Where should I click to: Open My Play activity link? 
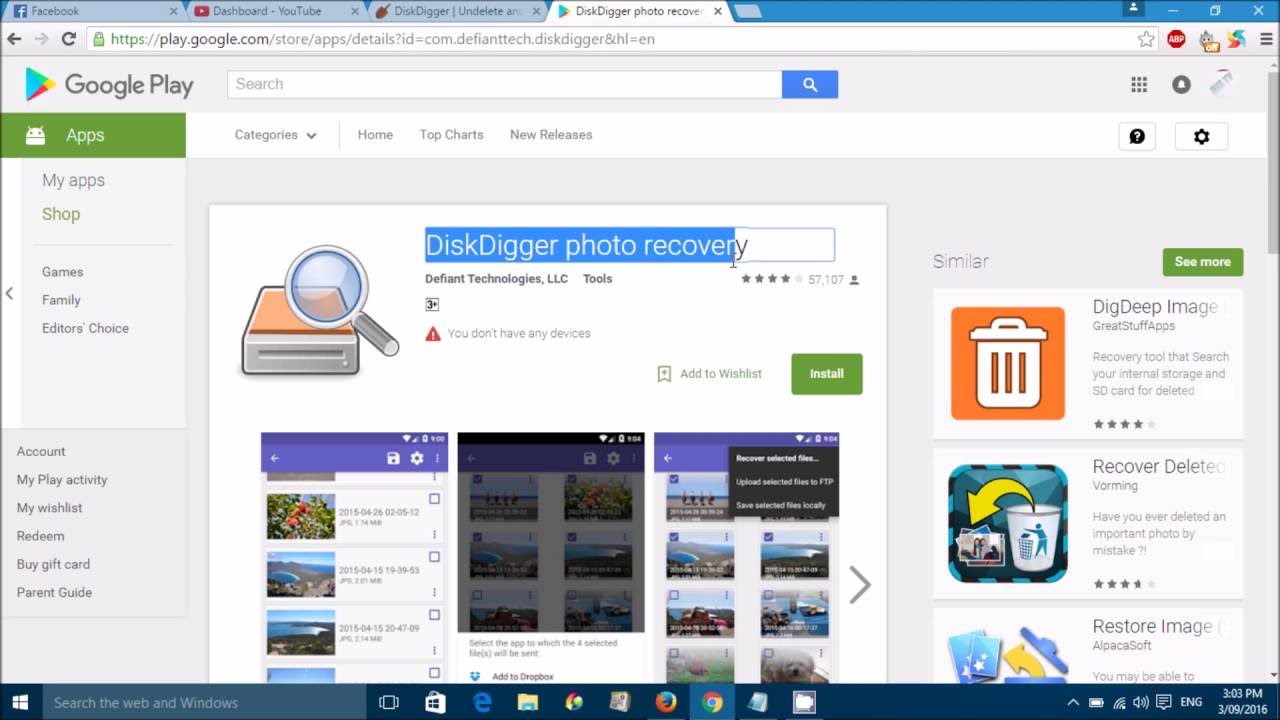[x=62, y=480]
